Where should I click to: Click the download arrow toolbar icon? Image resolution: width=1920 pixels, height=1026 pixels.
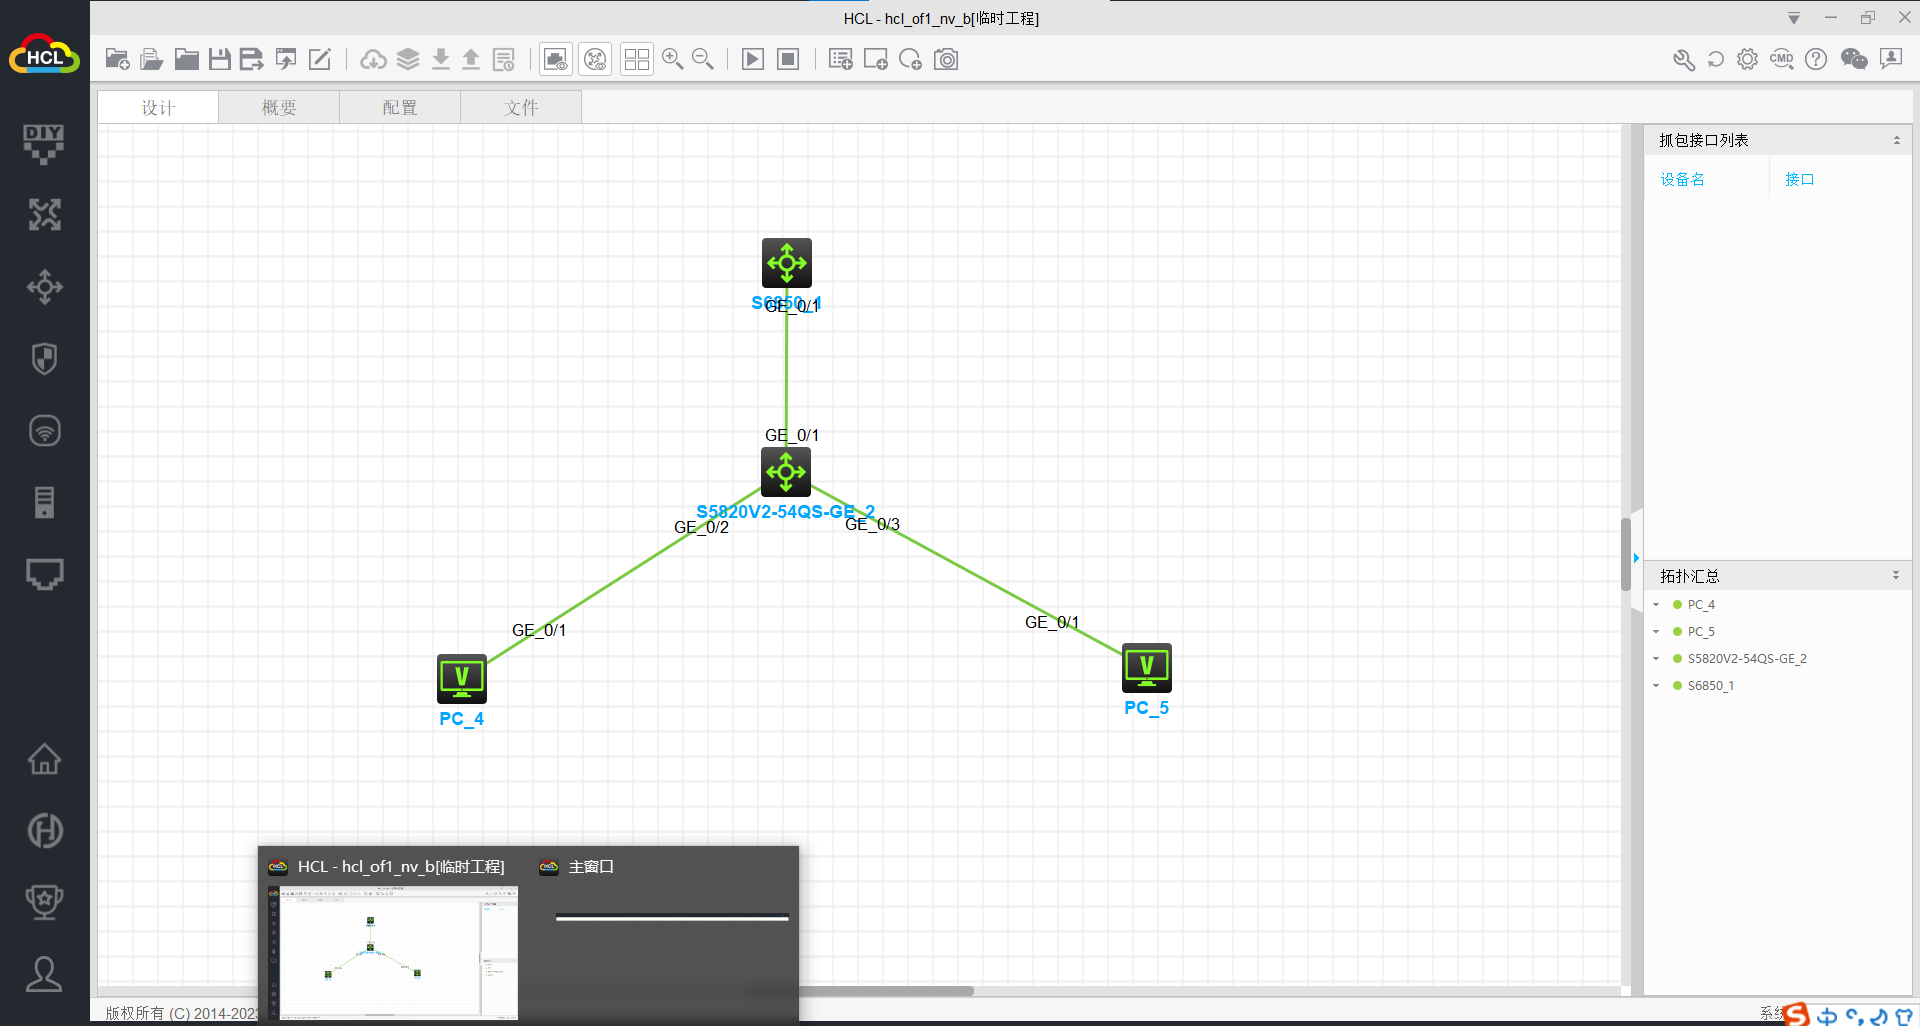441,59
